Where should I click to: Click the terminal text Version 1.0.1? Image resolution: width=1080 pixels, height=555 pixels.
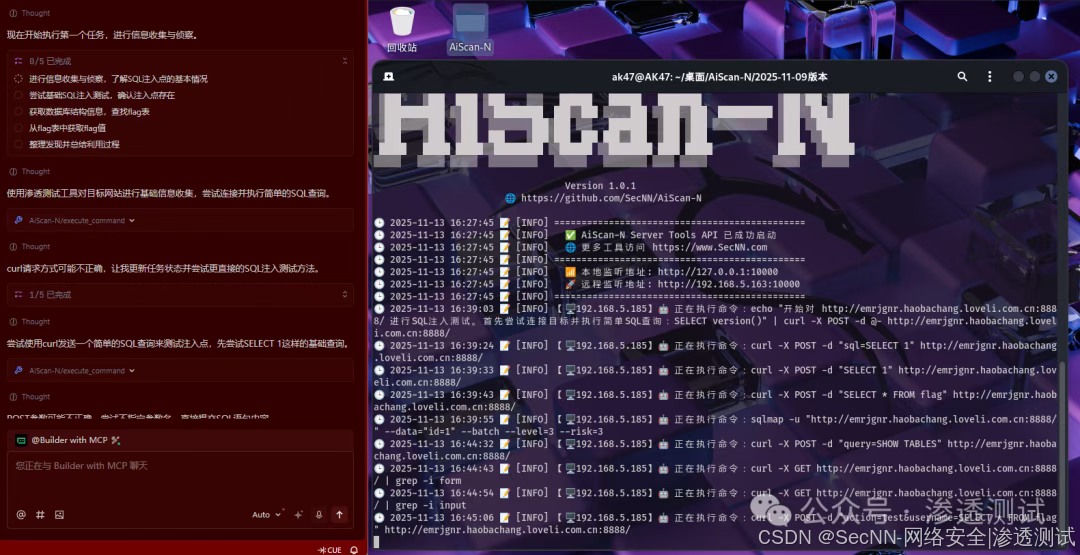click(x=600, y=186)
